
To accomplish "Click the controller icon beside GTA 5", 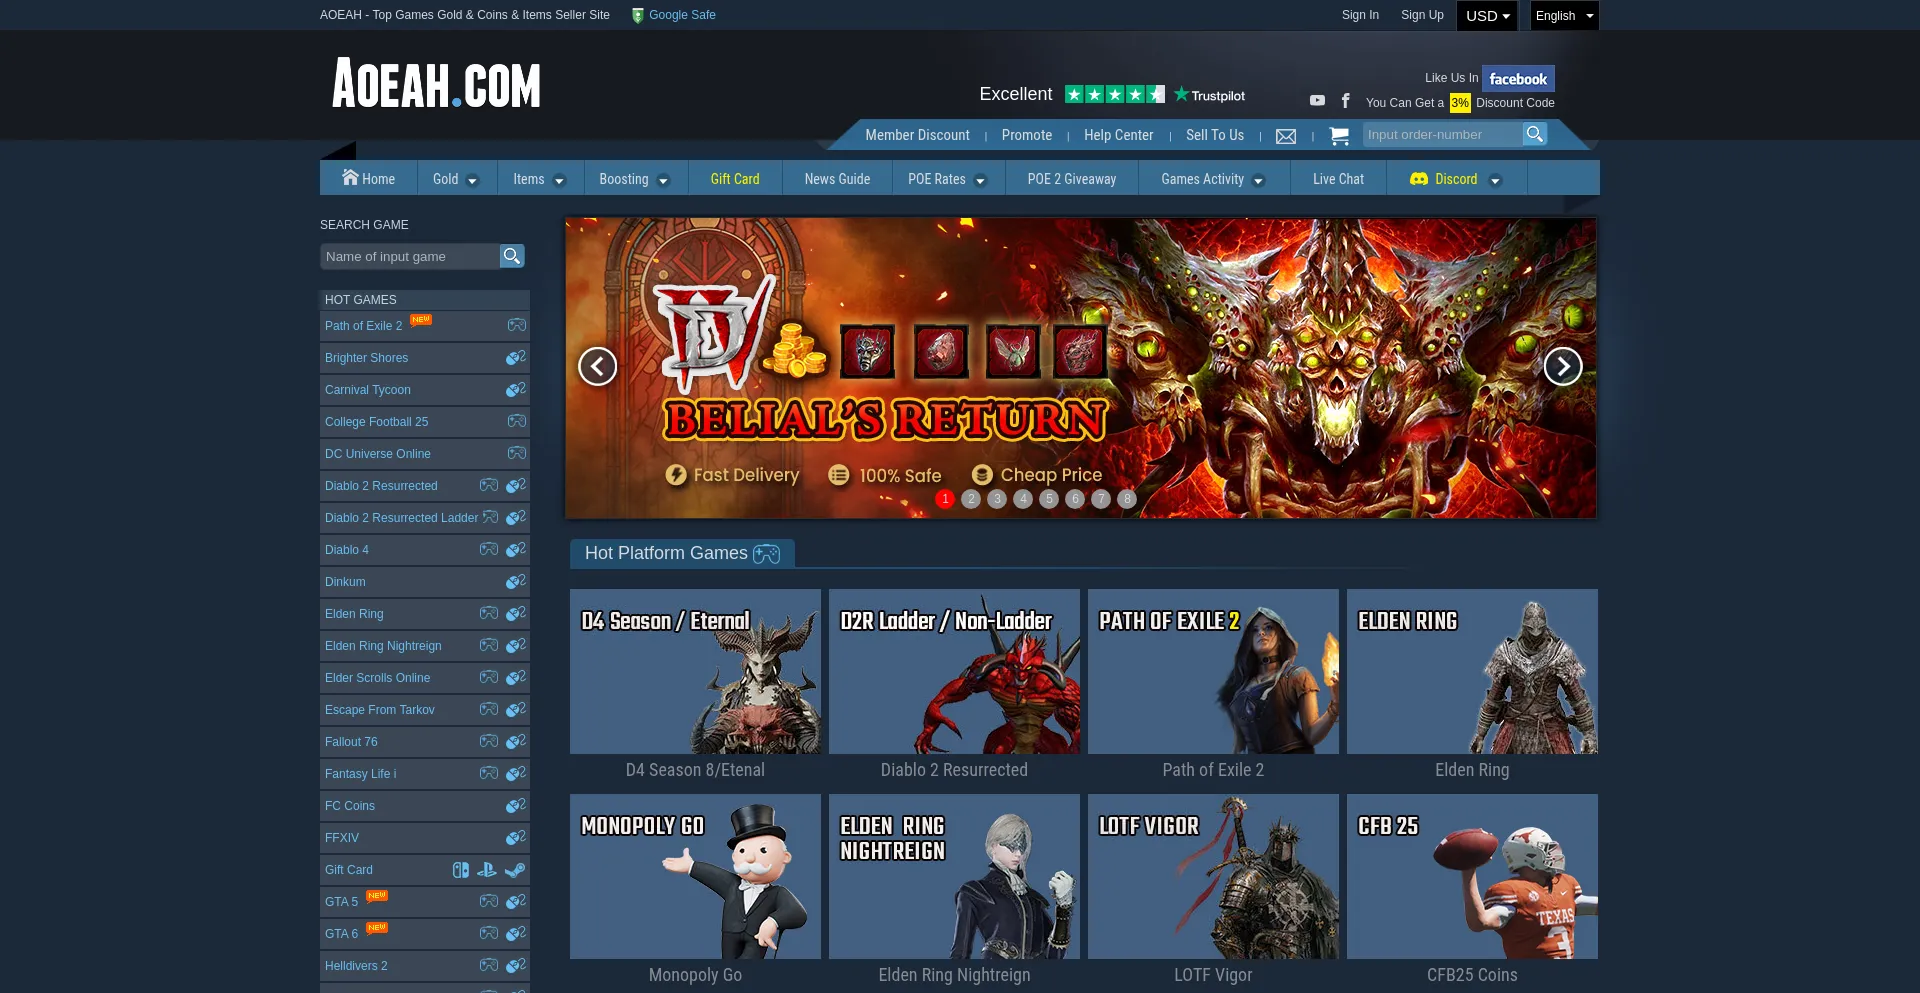I will click(488, 901).
